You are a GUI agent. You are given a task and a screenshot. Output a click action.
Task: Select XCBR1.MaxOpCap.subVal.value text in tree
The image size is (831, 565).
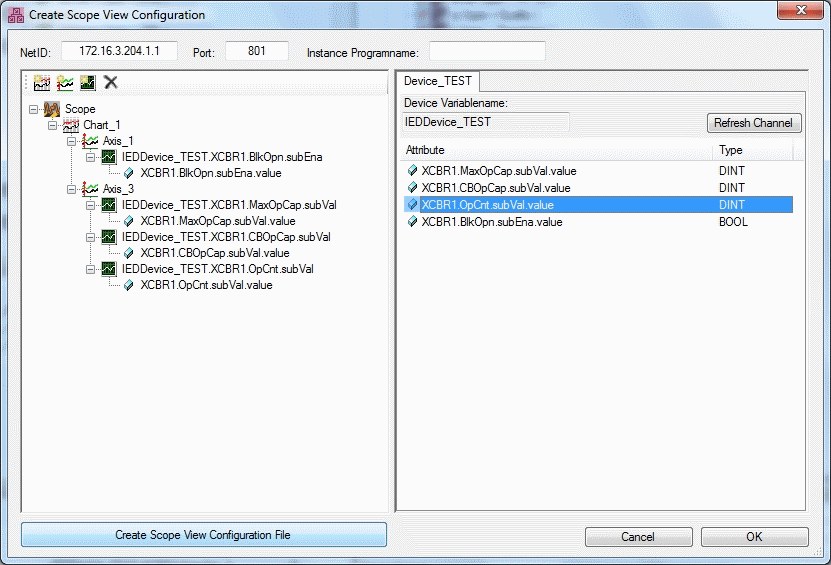(x=218, y=221)
